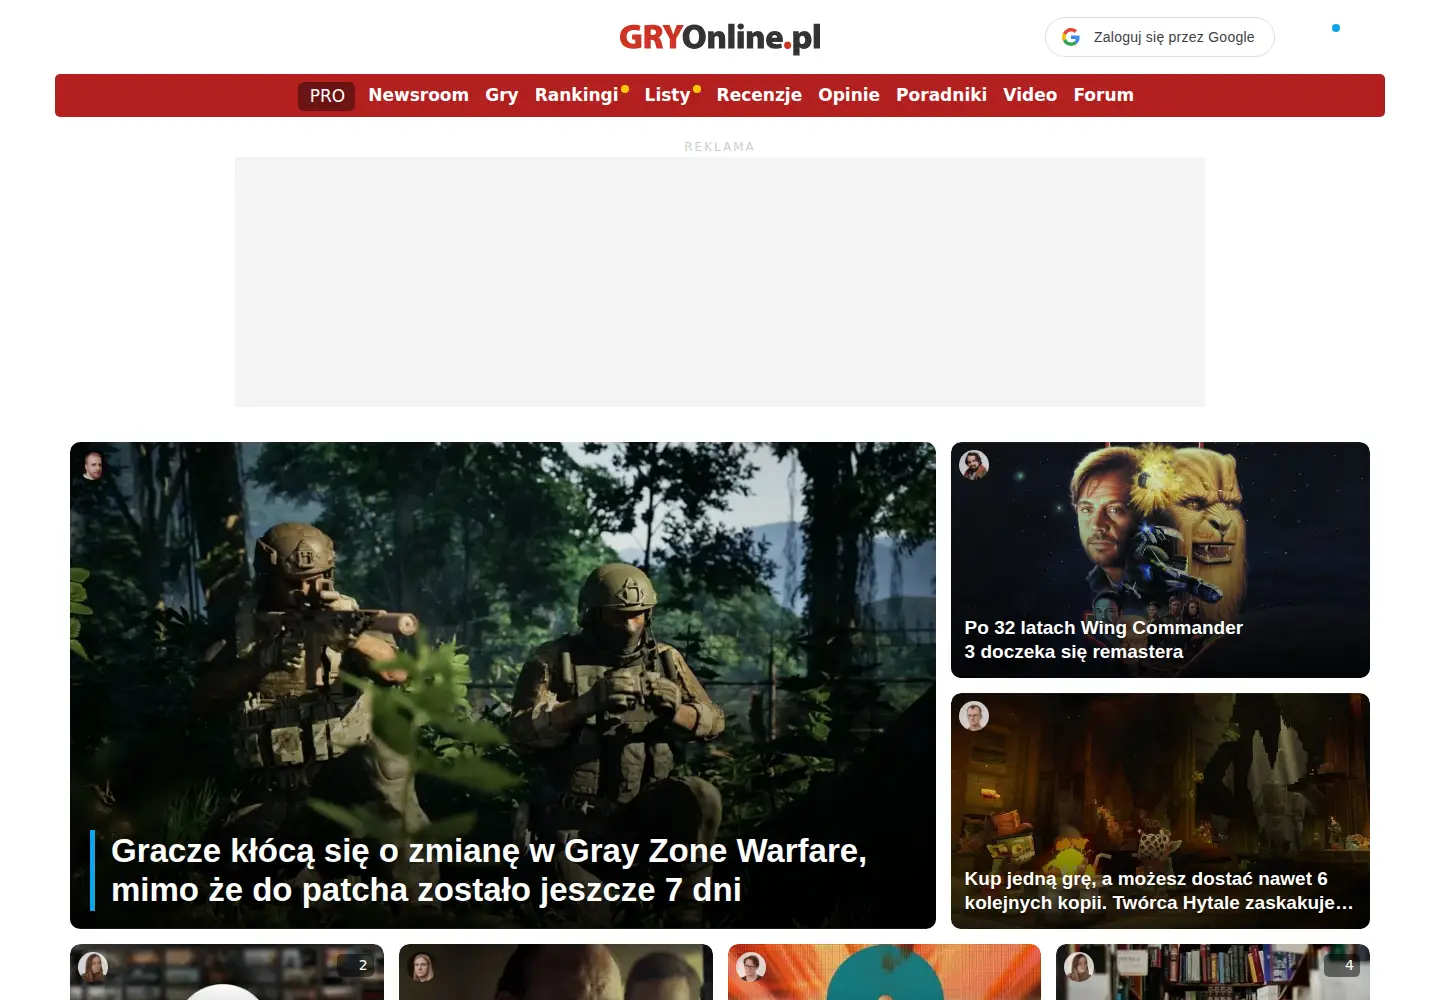This screenshot has height=1000, width=1440.
Task: Open bottom card with comment count 2
Action: pos(227,972)
